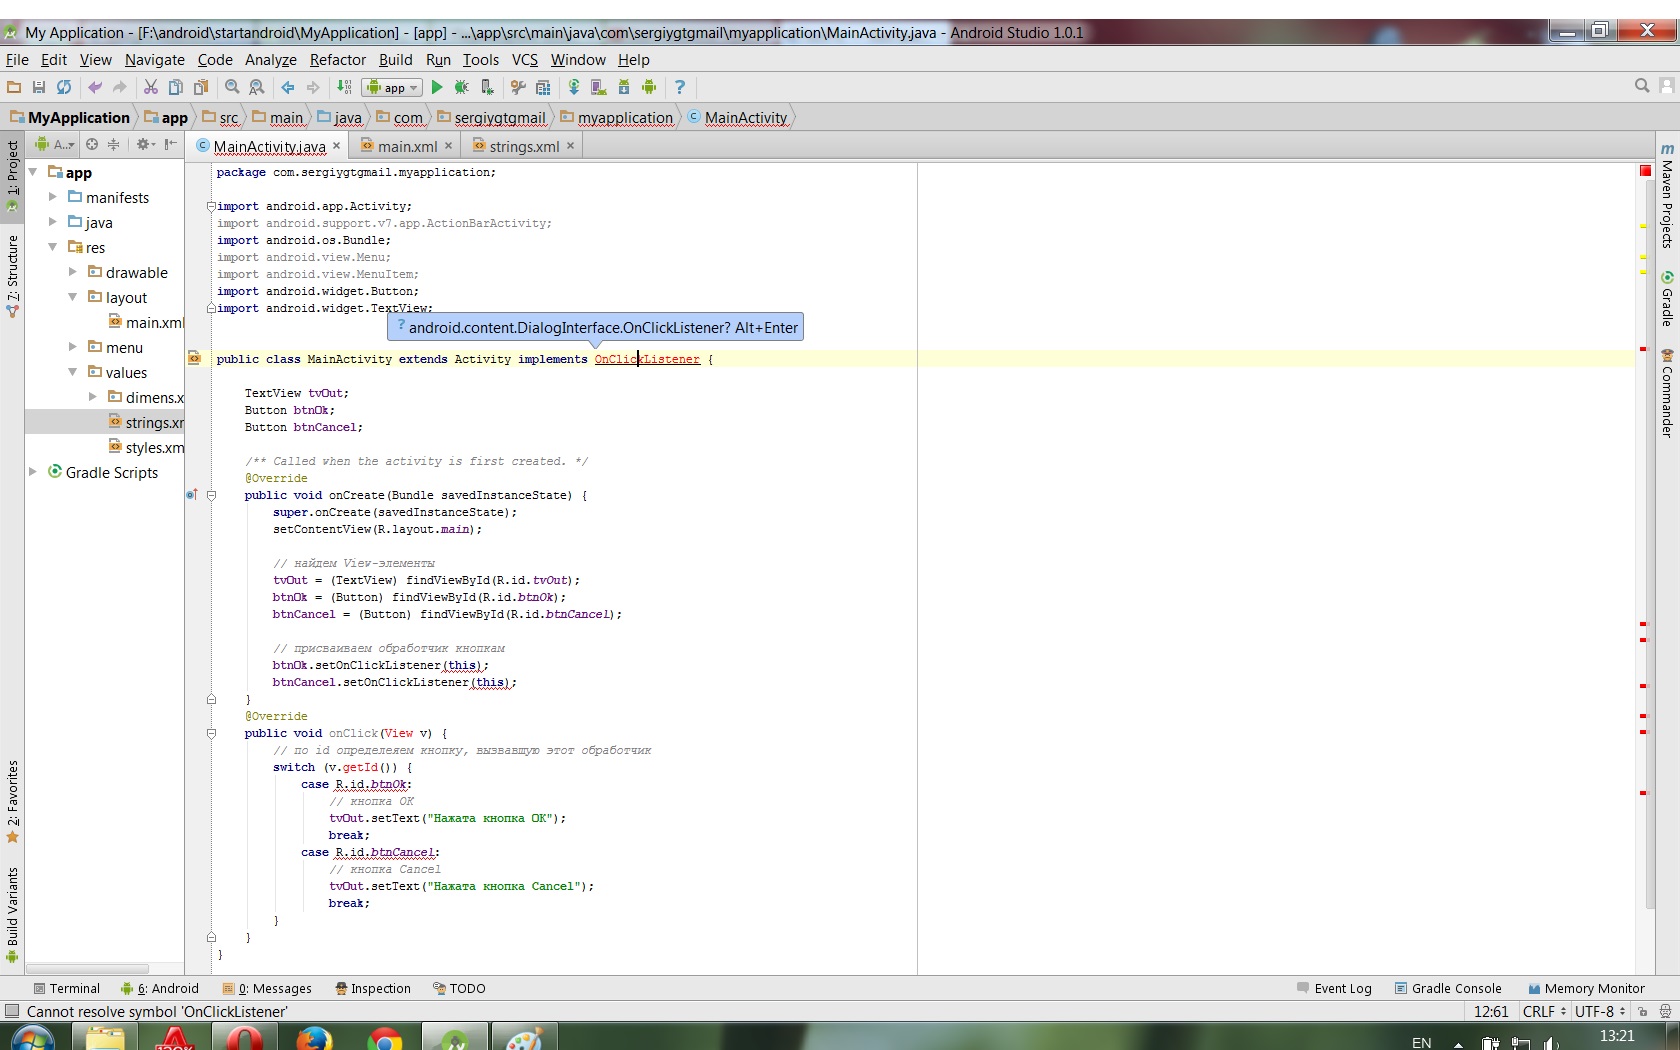The width and height of the screenshot is (1680, 1050).
Task: Open Settings via wrench toolbar icon
Action: pyautogui.click(x=518, y=87)
